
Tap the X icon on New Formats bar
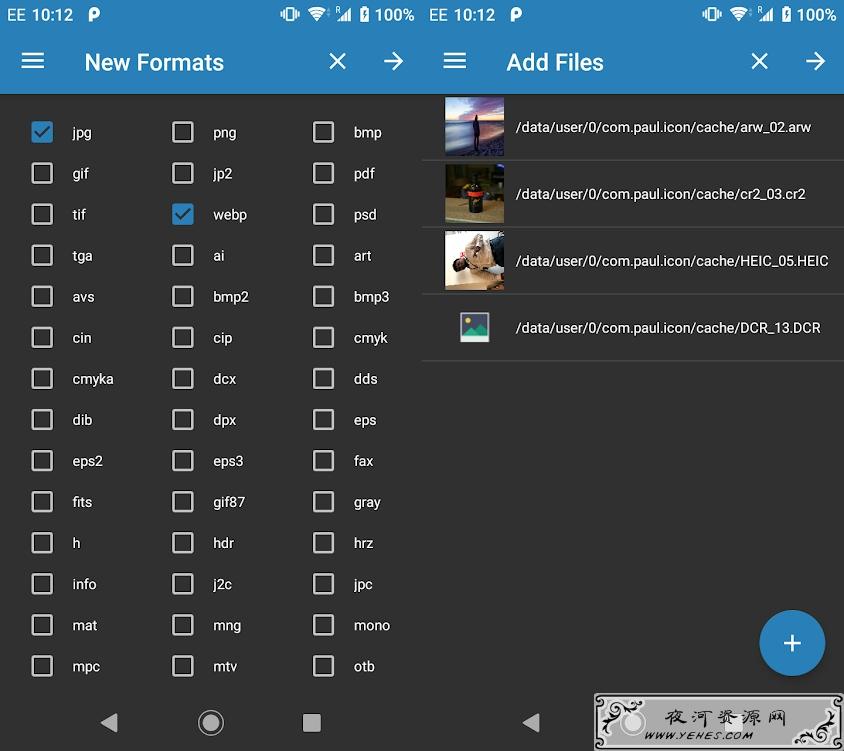tap(337, 61)
